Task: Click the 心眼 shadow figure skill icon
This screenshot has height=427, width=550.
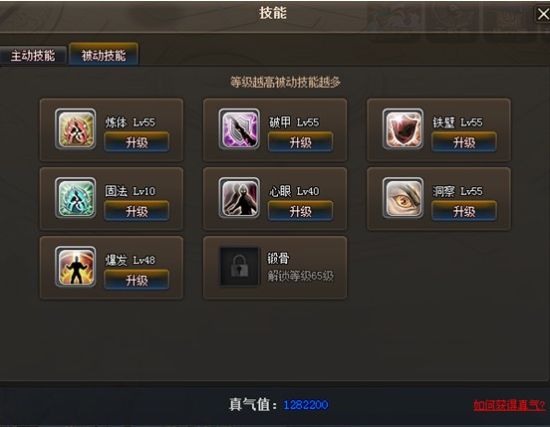Action: (x=239, y=198)
